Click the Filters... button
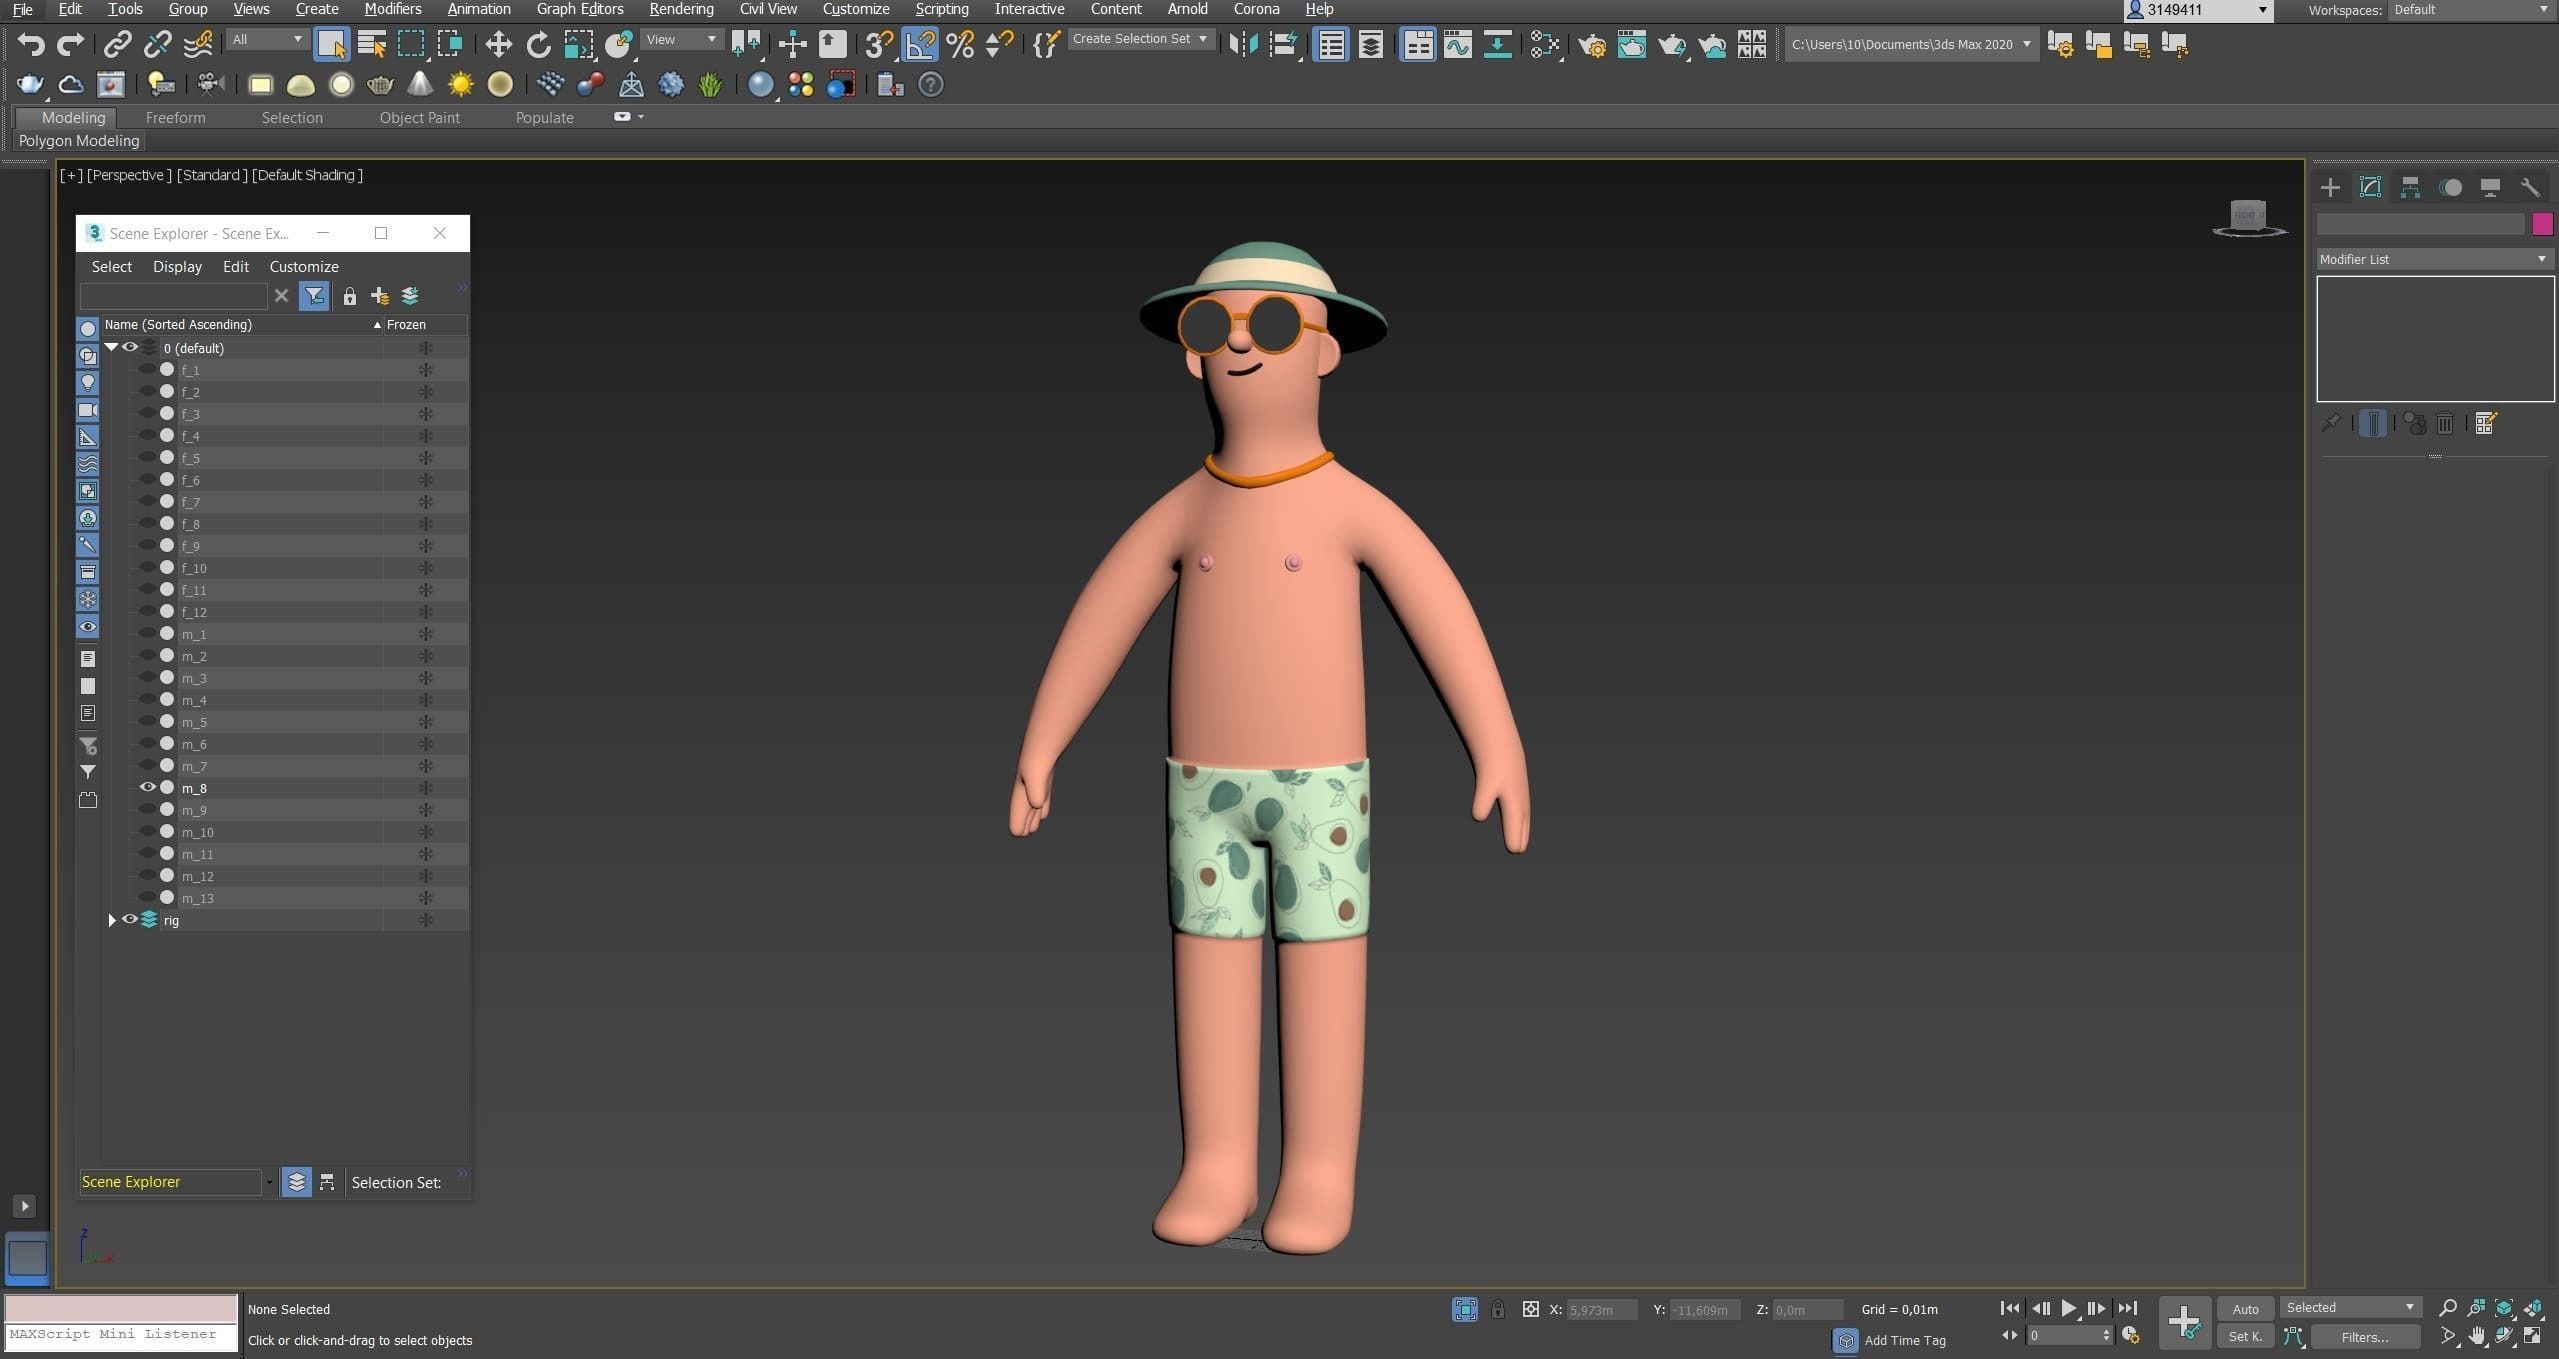 pyautogui.click(x=2364, y=1337)
